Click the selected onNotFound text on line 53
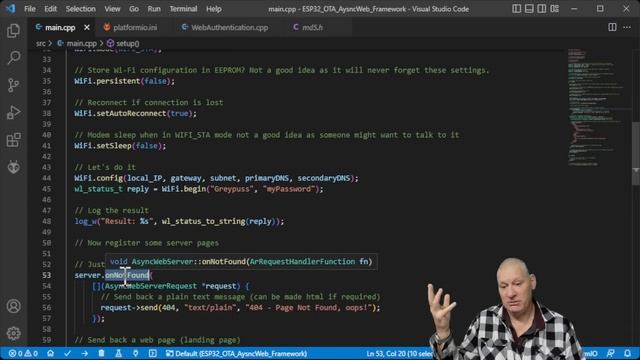Viewport: 640px width, 360px height. [x=127, y=275]
